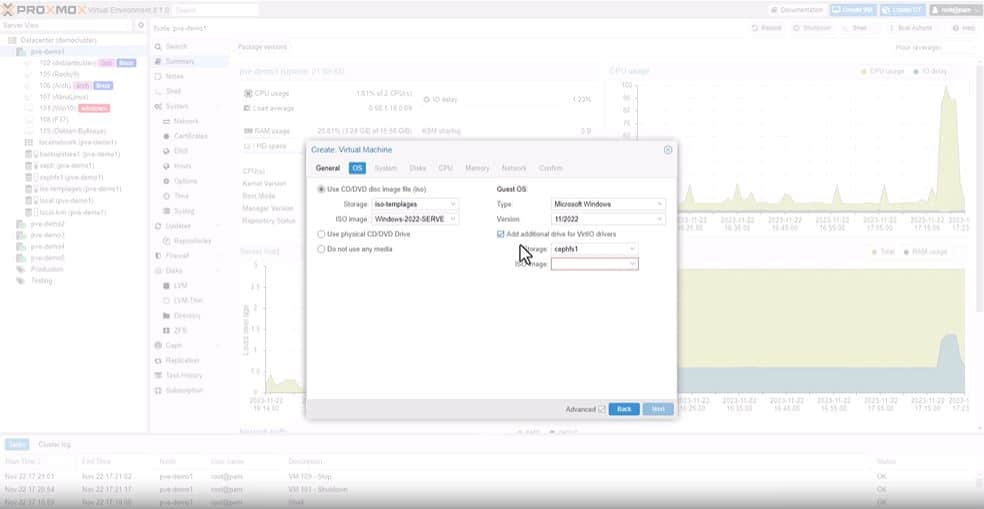Switch to the OS tab
Viewport: 984px width, 509px height.
(x=357, y=168)
